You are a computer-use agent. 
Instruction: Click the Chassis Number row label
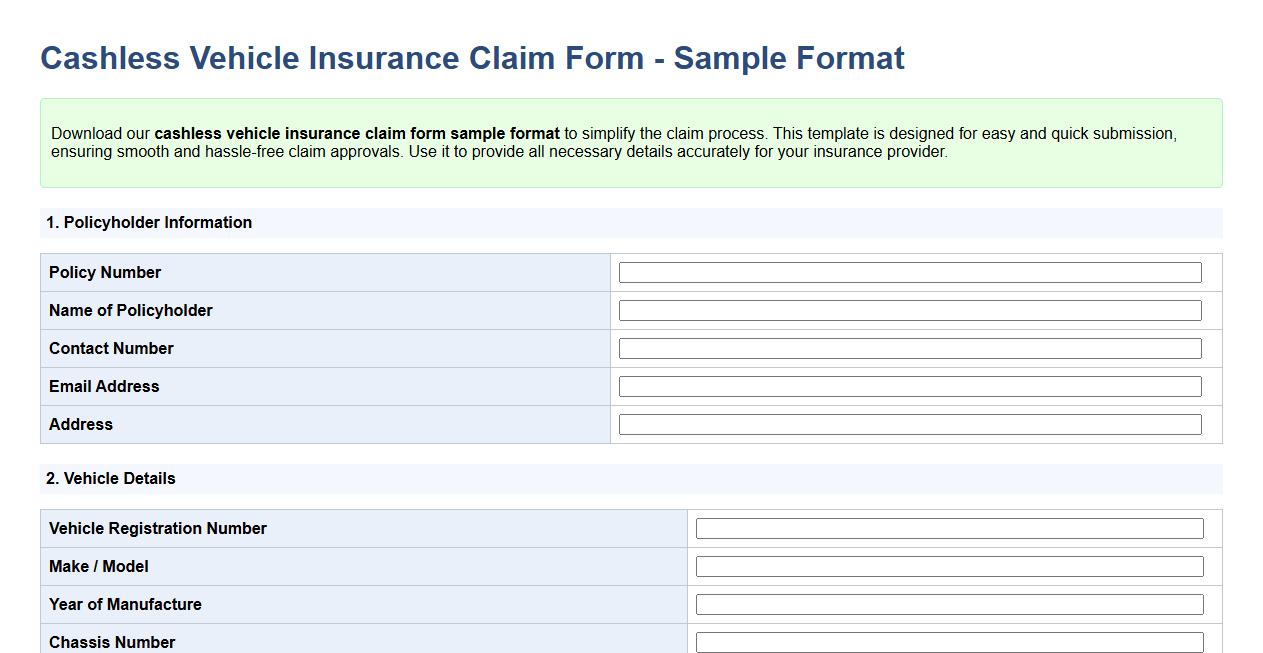110,641
